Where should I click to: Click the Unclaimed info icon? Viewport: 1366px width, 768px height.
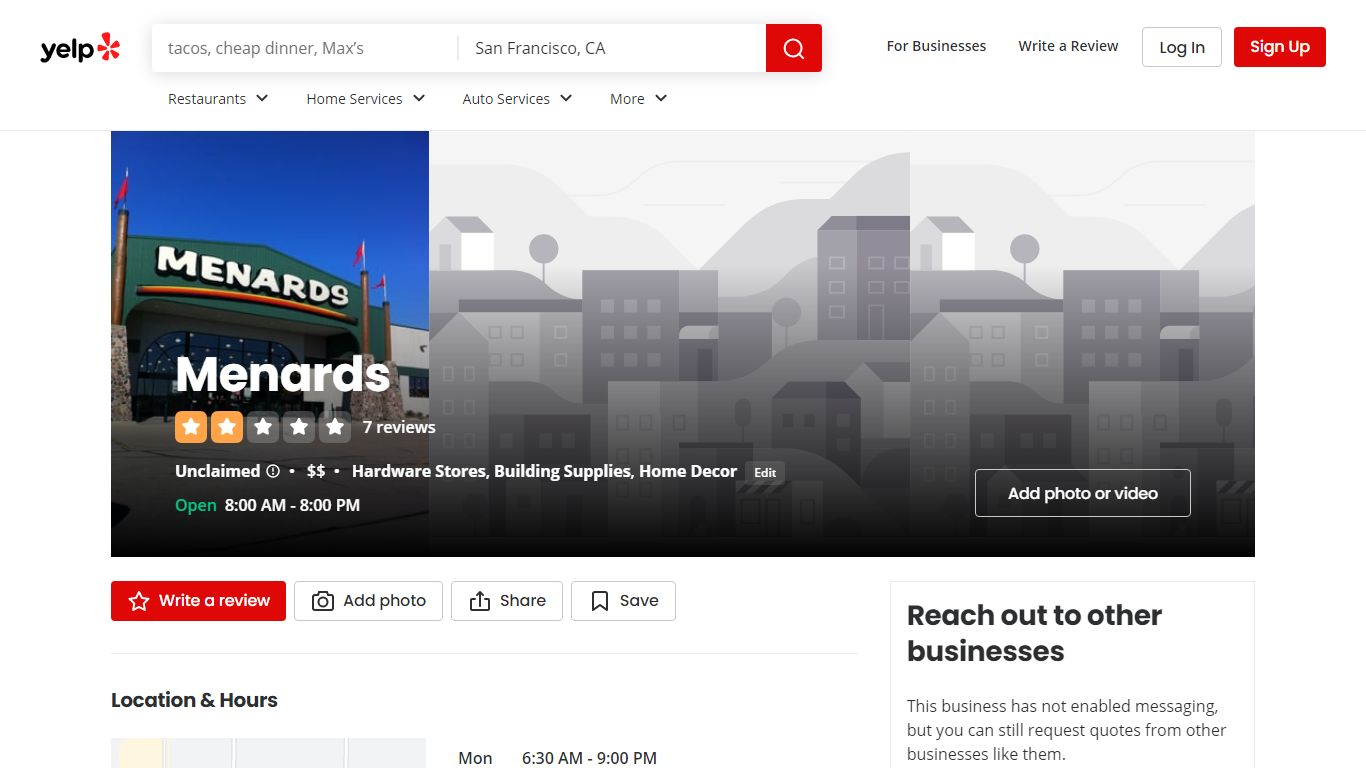(x=273, y=471)
